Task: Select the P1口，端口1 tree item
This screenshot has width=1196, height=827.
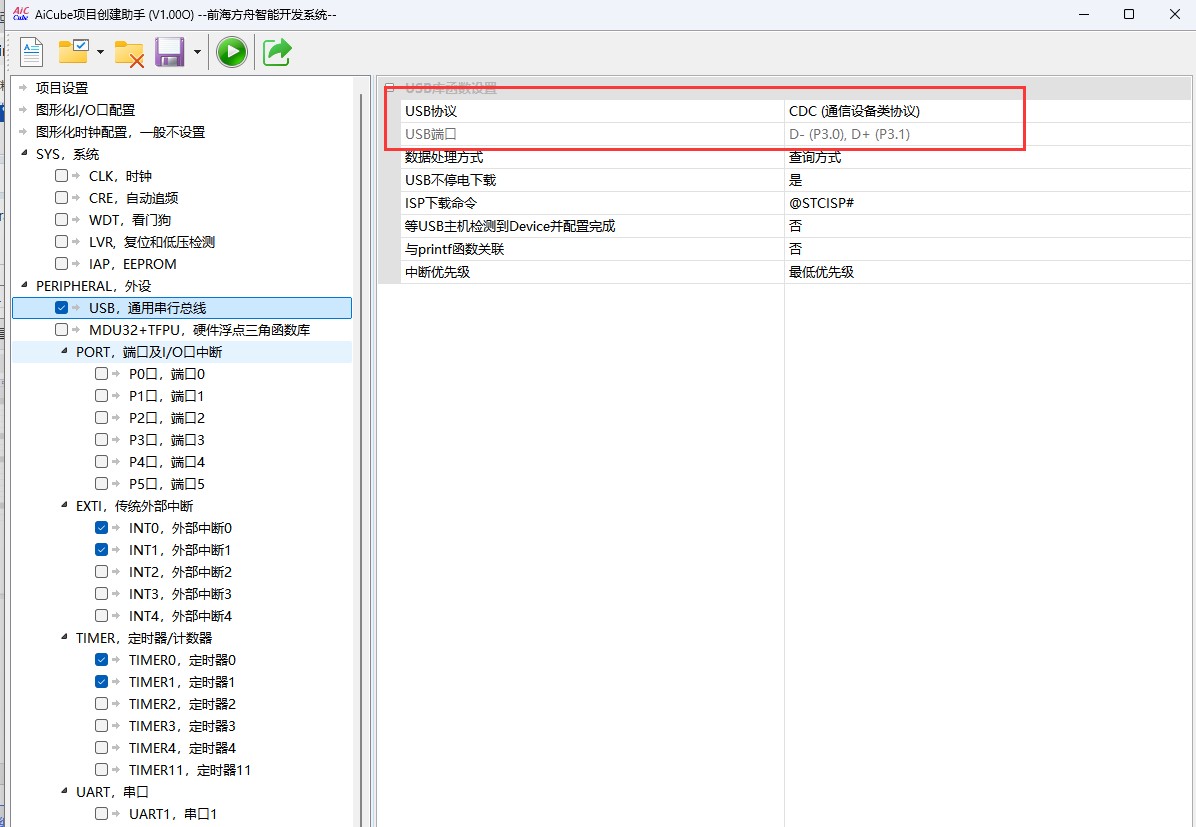Action: (167, 396)
